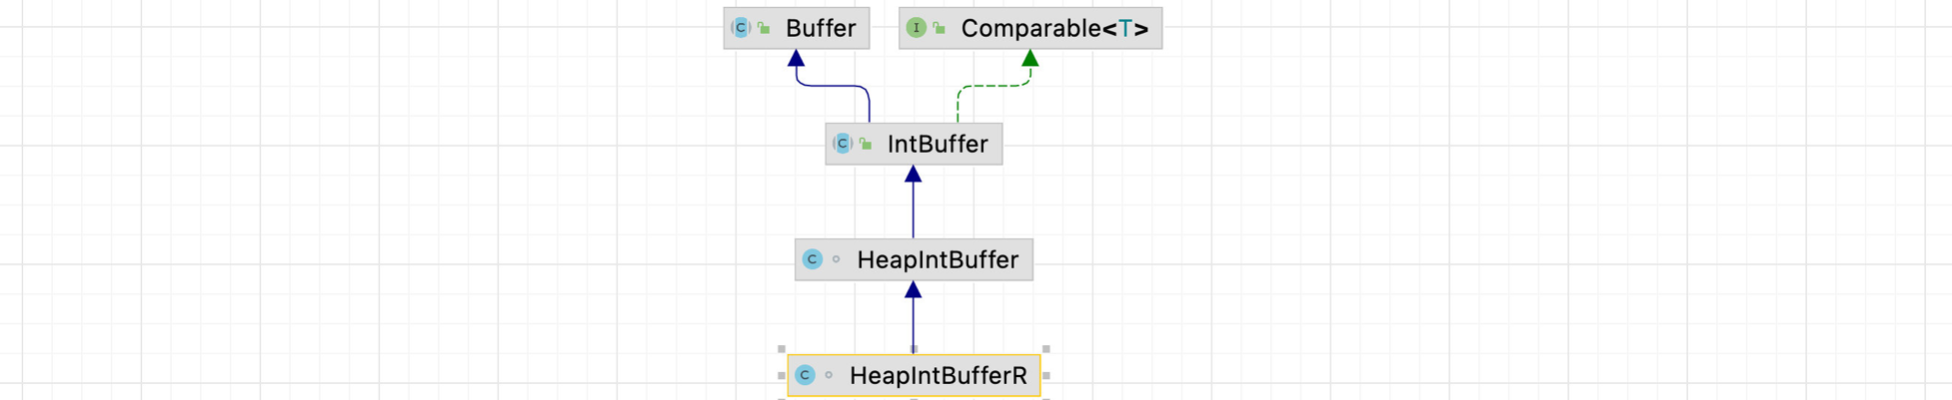Click the public lock icon beside Comparable<T>
This screenshot has width=1952, height=400.
(939, 28)
